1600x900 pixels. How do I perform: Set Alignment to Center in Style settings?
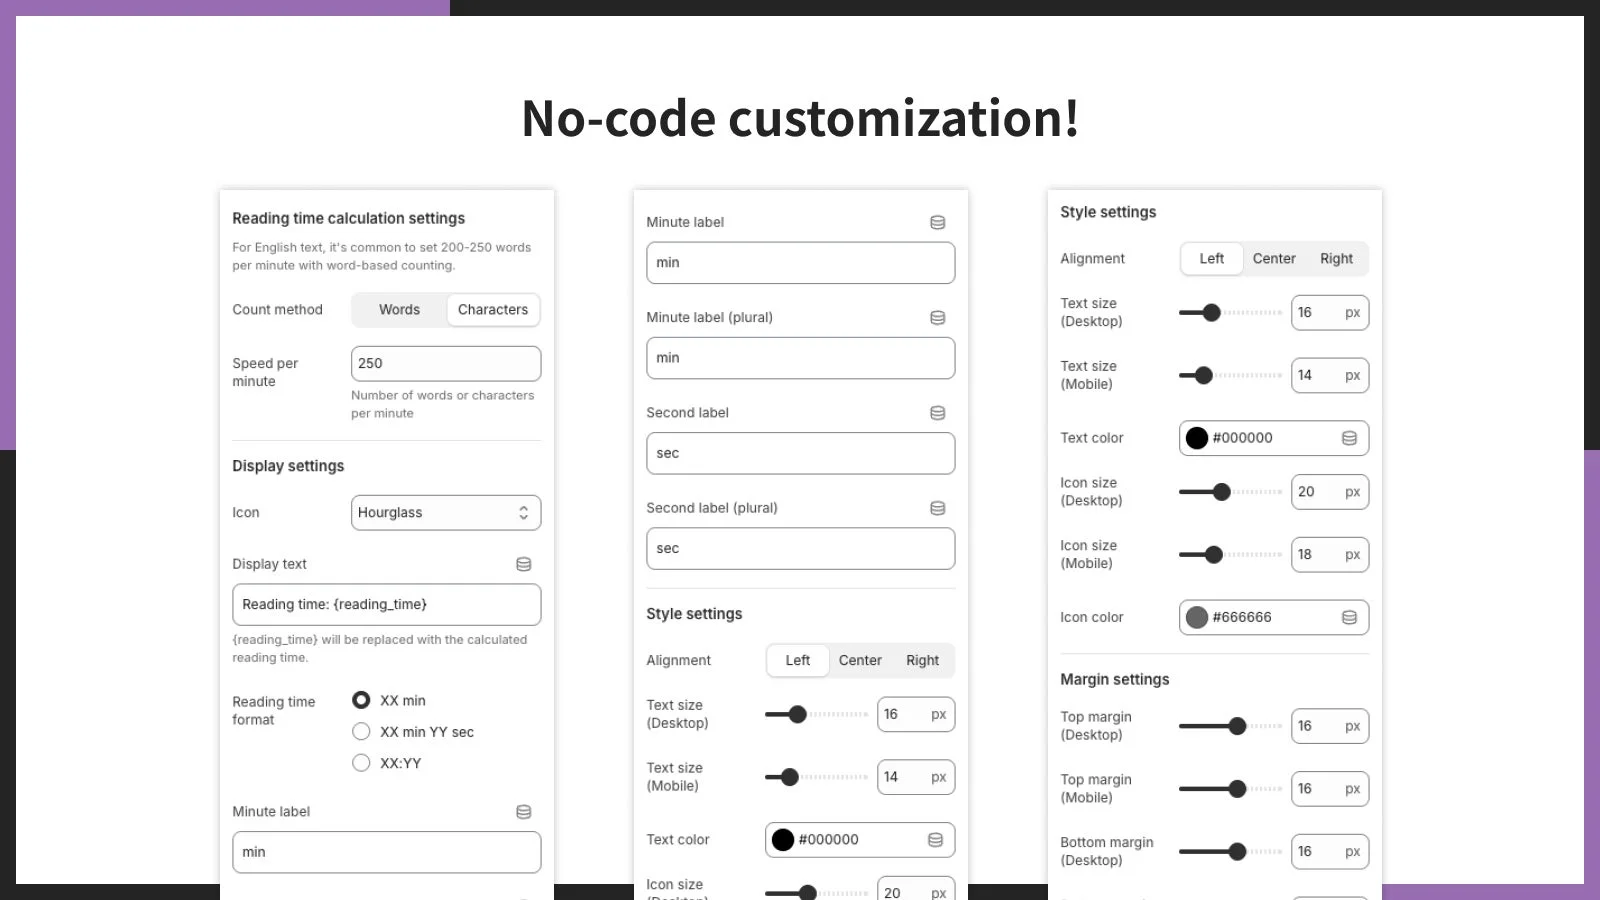pyautogui.click(x=1273, y=258)
